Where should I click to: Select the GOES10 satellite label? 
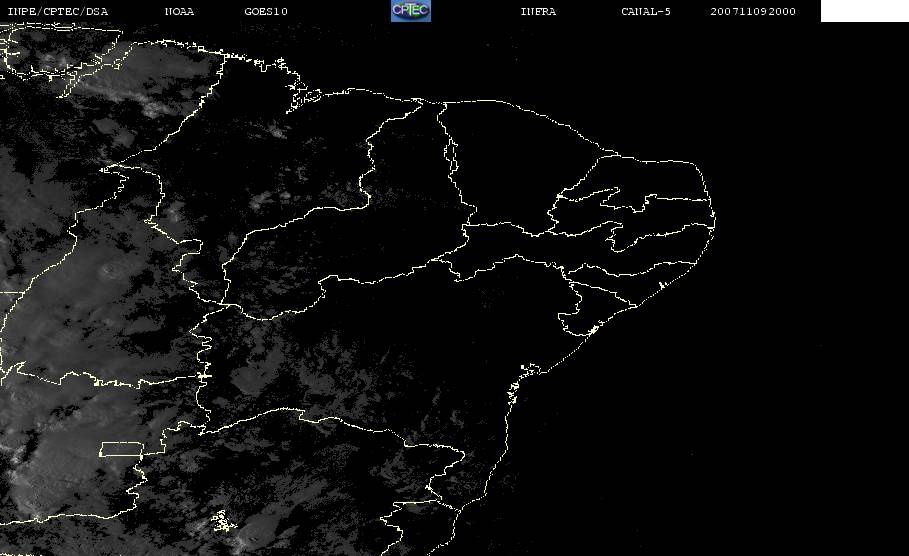266,12
